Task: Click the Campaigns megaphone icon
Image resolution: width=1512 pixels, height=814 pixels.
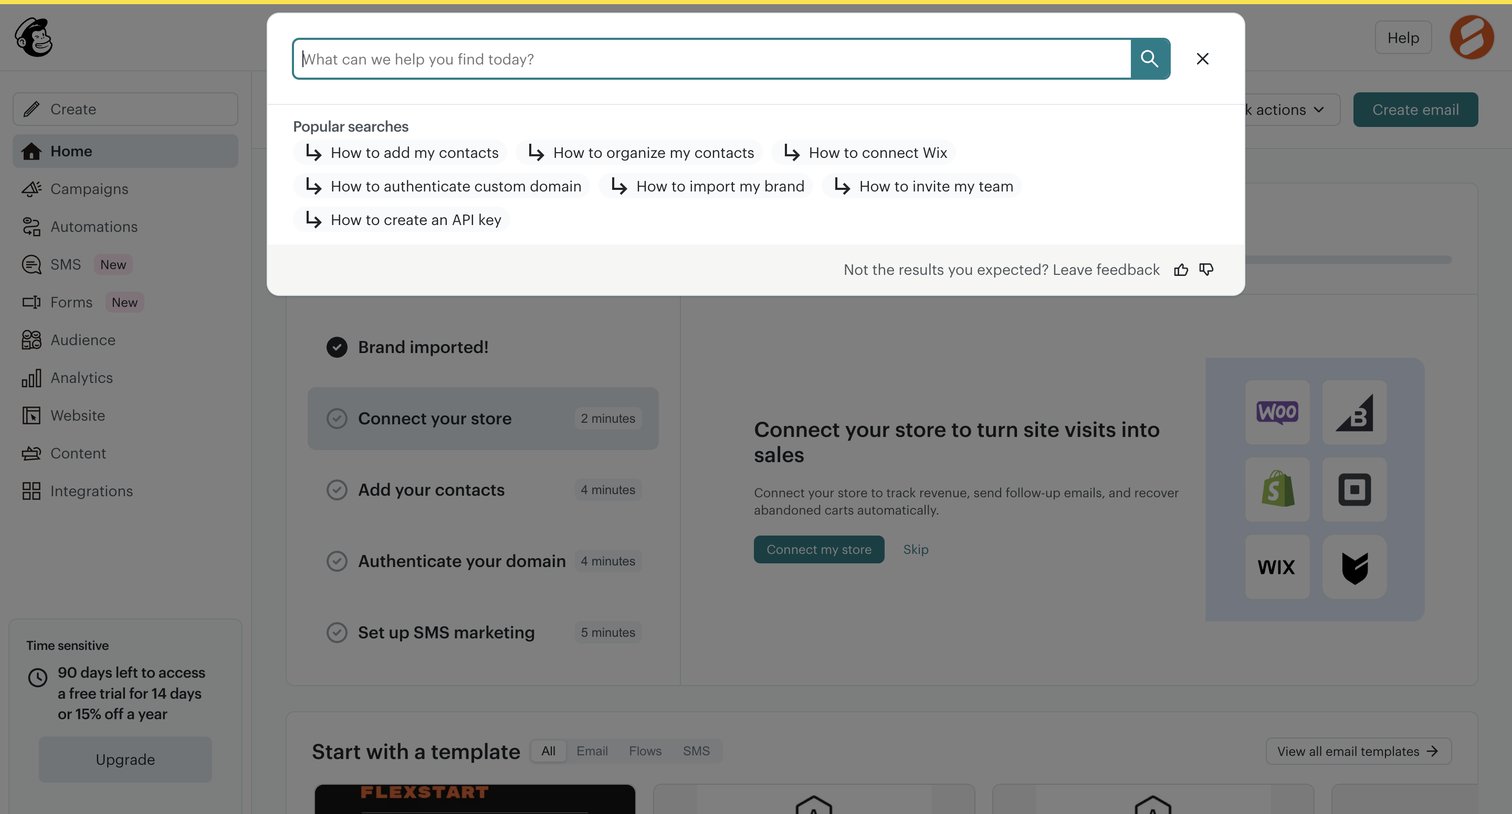Action: (x=32, y=189)
